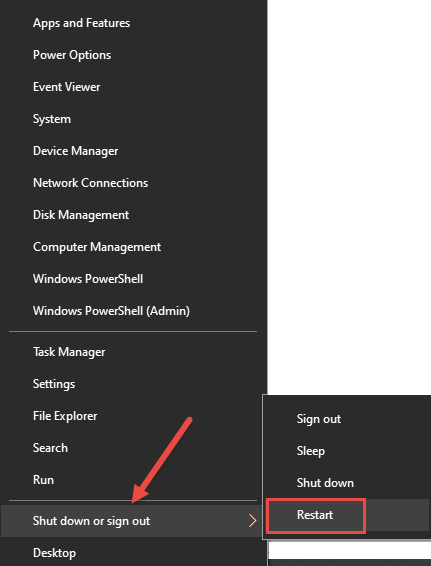Click the System menu entry
Screen dimensions: 431x566
click(x=134, y=119)
